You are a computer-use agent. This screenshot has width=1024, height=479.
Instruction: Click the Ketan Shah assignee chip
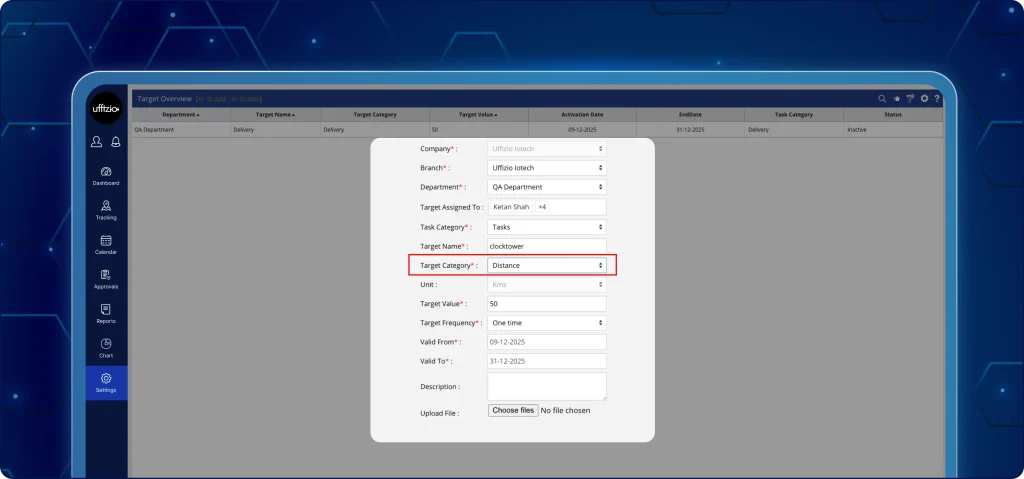(x=511, y=206)
